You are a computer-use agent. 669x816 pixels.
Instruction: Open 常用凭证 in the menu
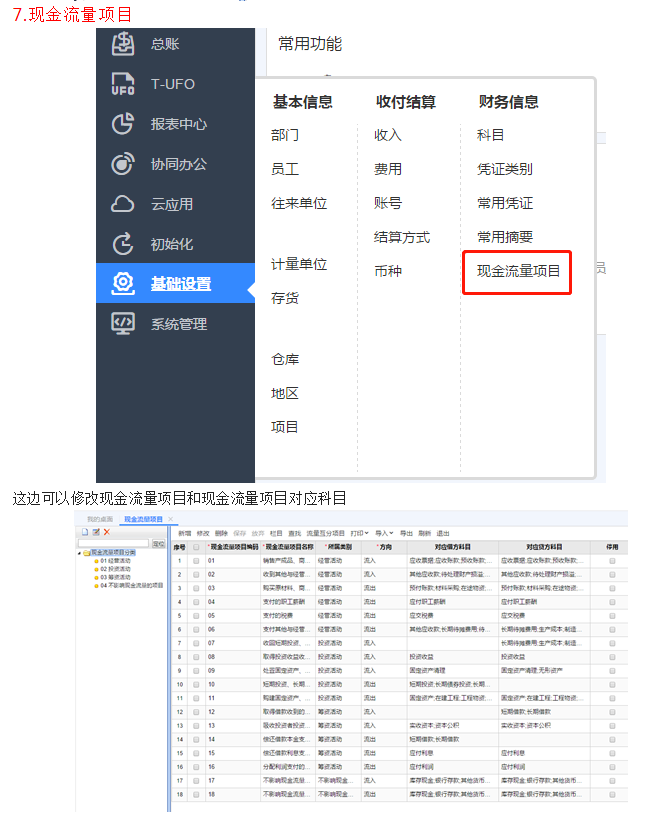pyautogui.click(x=505, y=203)
